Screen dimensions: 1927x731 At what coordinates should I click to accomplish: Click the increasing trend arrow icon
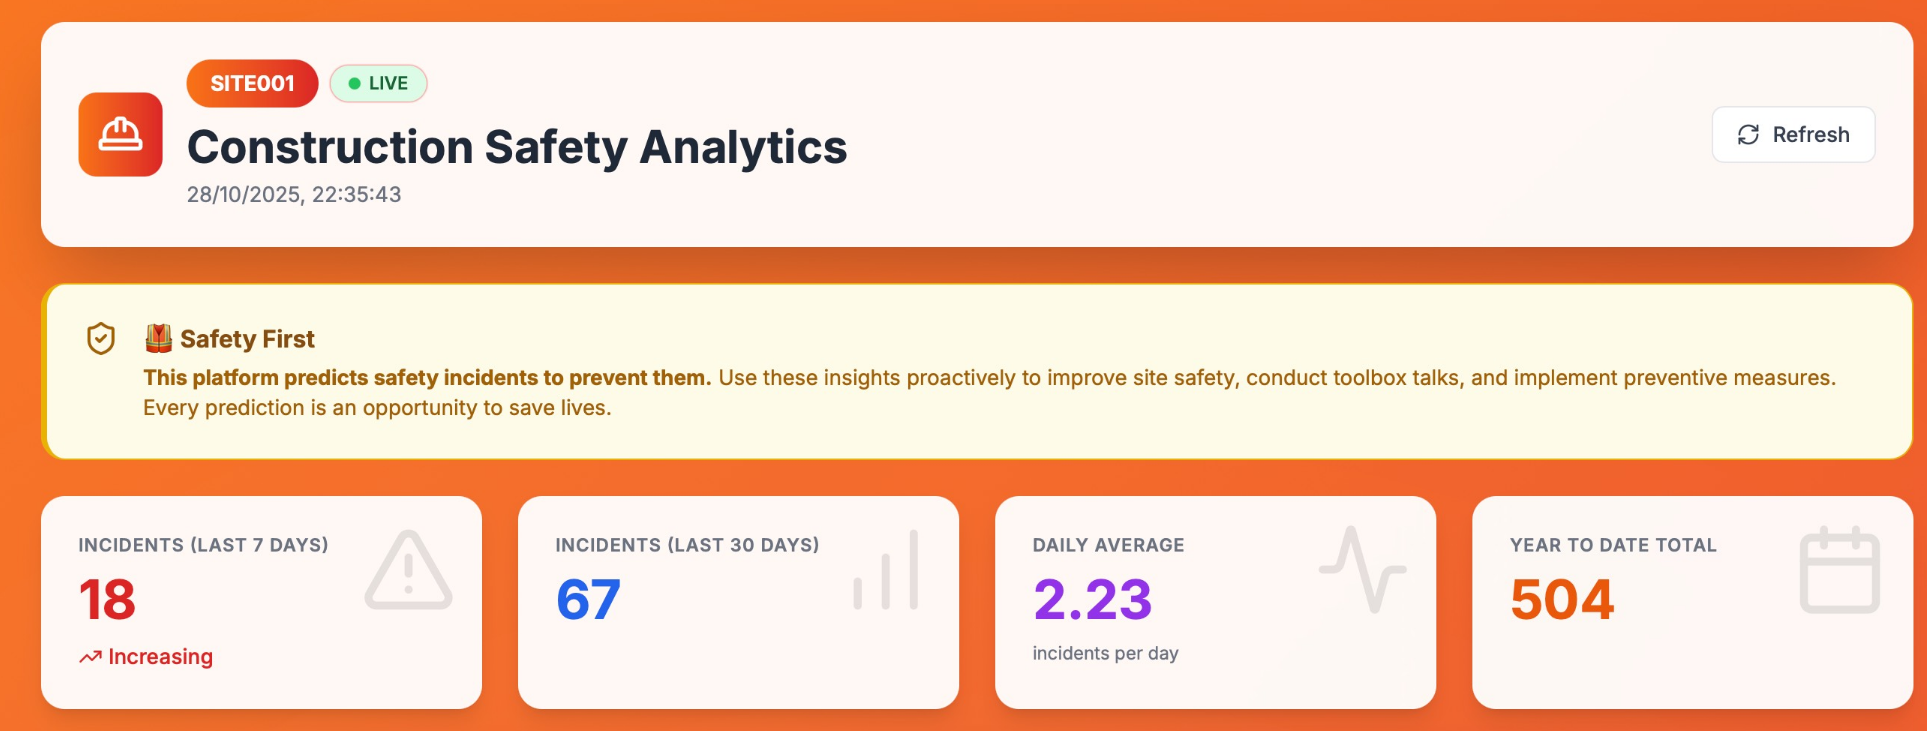[x=90, y=657]
